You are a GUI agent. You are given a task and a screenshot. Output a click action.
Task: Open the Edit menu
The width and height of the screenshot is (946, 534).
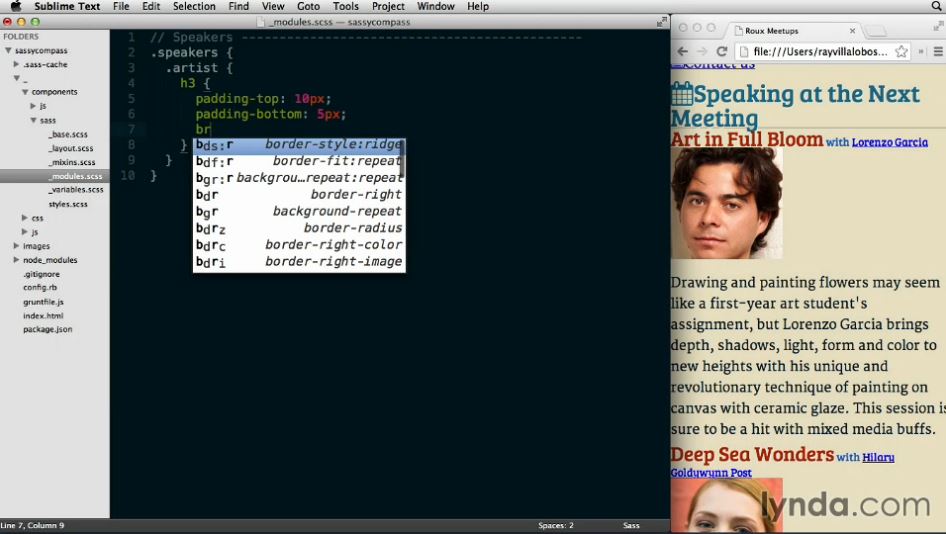(x=151, y=6)
